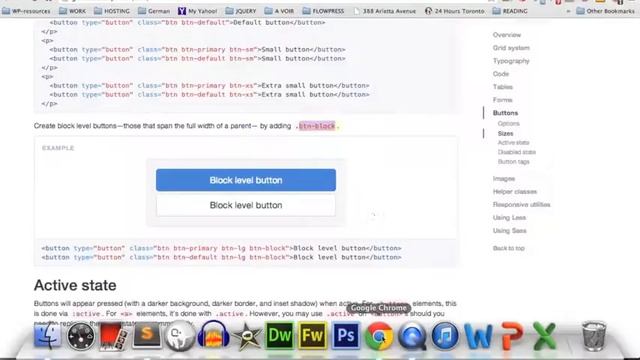Click the highlighted .btn-block code text
Screen dimensions: 640x360
317,126
